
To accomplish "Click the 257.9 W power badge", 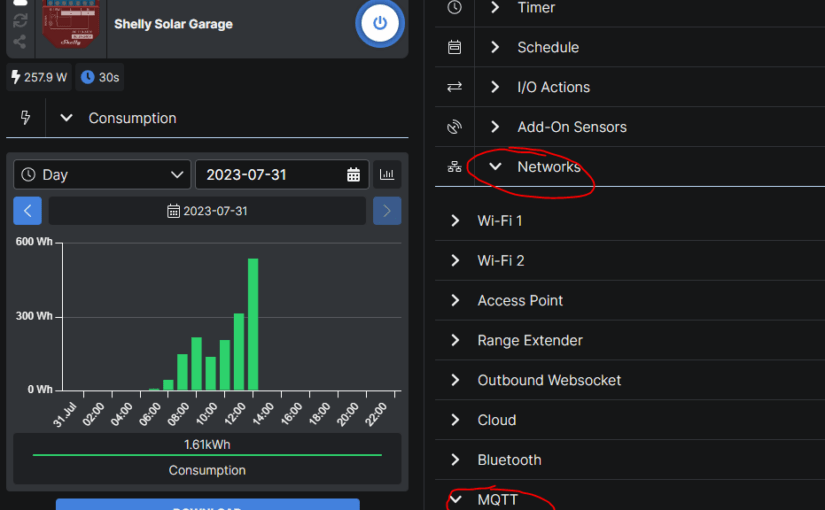I will coord(39,77).
